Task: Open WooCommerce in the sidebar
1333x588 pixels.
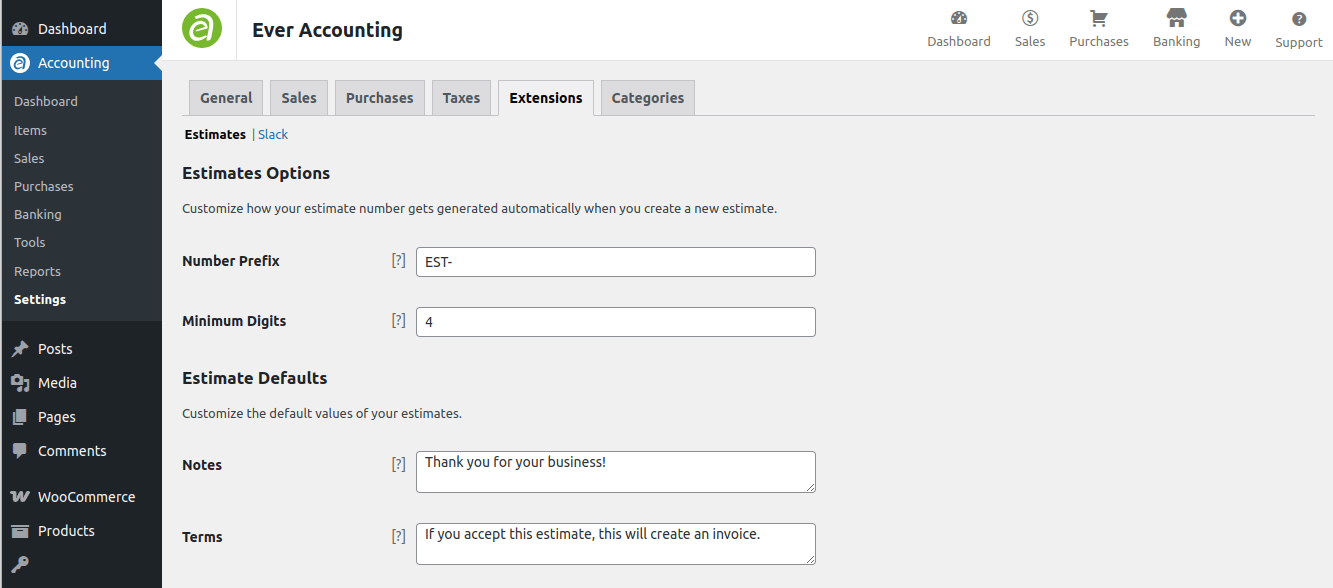Action: (81, 497)
